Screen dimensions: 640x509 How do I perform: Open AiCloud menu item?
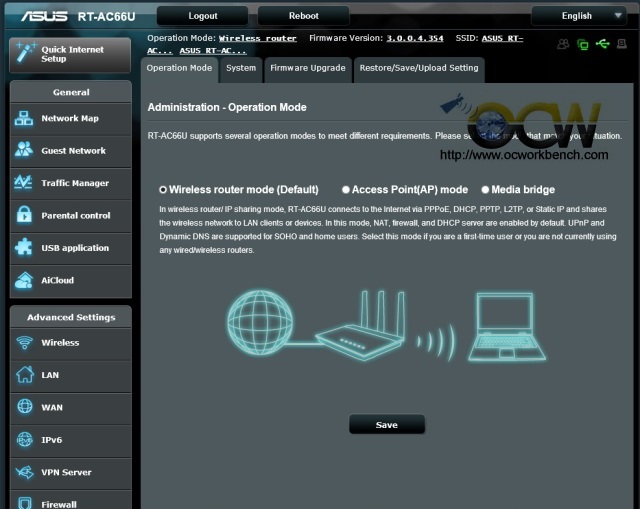point(71,281)
